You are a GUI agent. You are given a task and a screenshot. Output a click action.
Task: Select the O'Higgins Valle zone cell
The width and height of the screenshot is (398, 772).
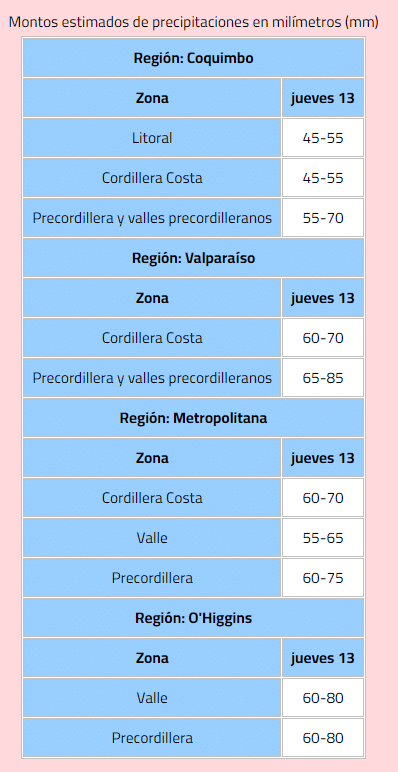point(152,698)
